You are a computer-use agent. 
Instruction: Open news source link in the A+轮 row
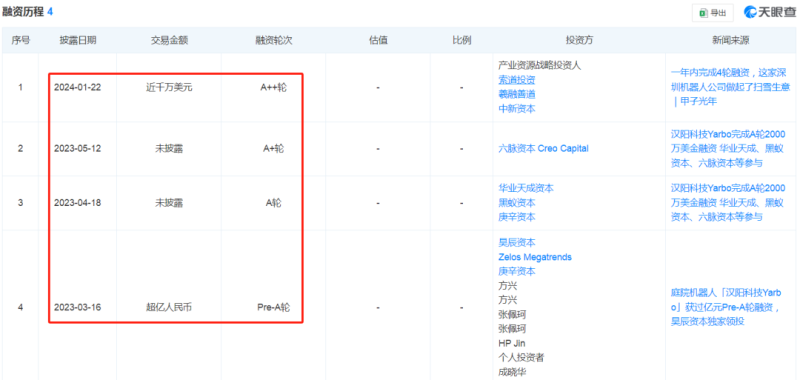(728, 148)
